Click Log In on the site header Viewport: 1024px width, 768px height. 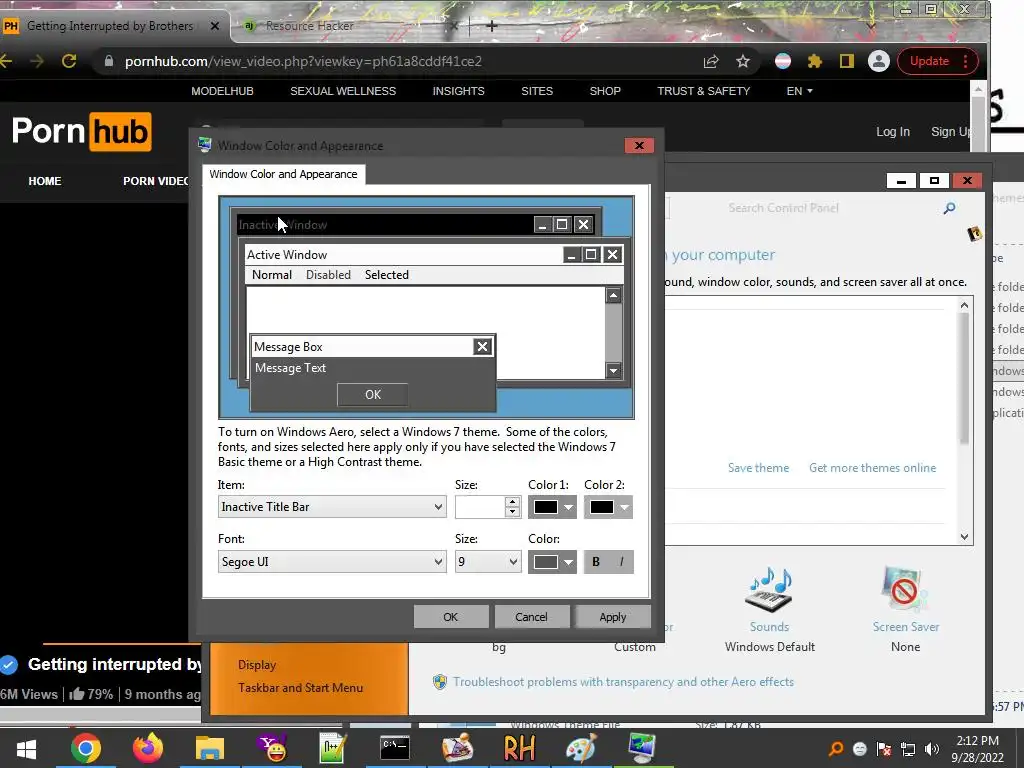[893, 131]
